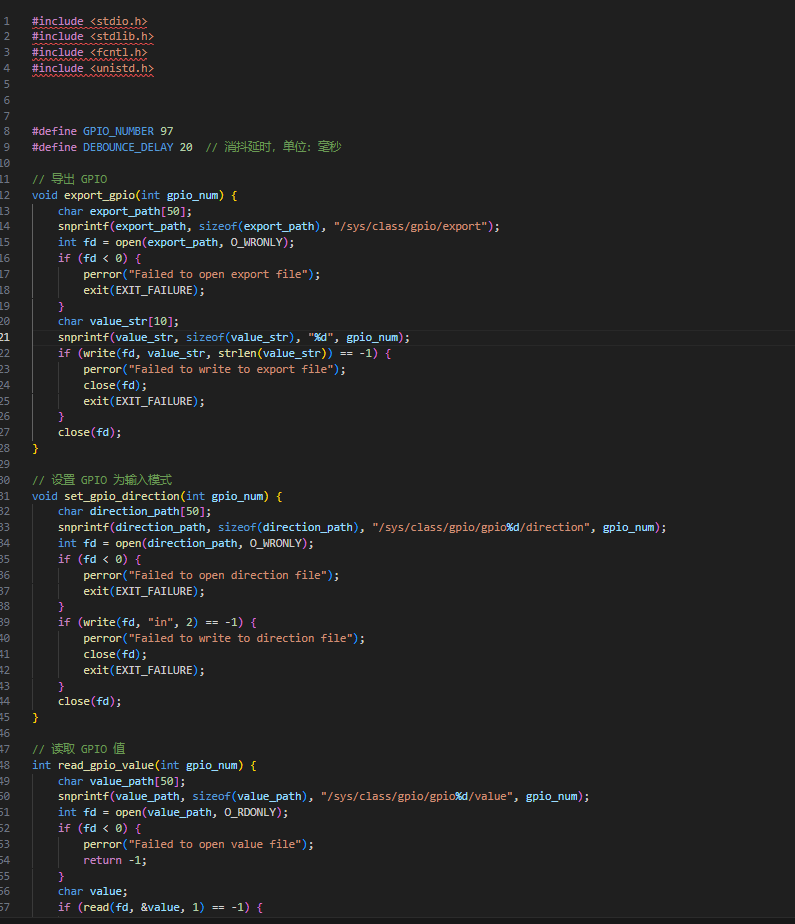Click the return -1 statement
The height and width of the screenshot is (924, 795).
coord(103,860)
